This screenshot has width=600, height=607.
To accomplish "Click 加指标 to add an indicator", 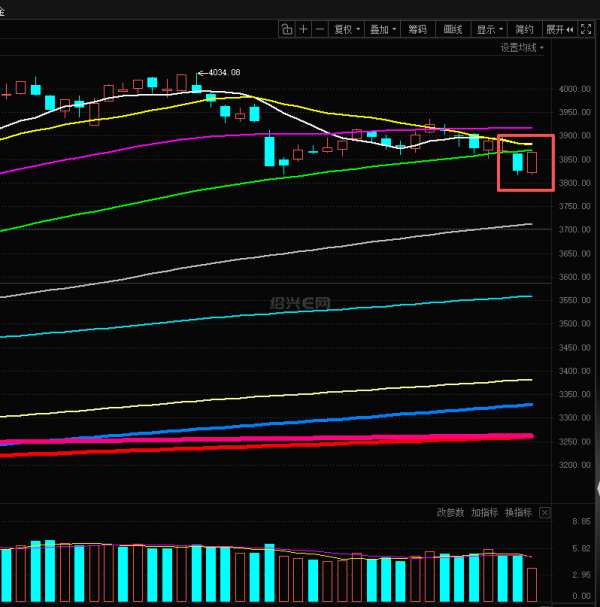I will (x=484, y=512).
